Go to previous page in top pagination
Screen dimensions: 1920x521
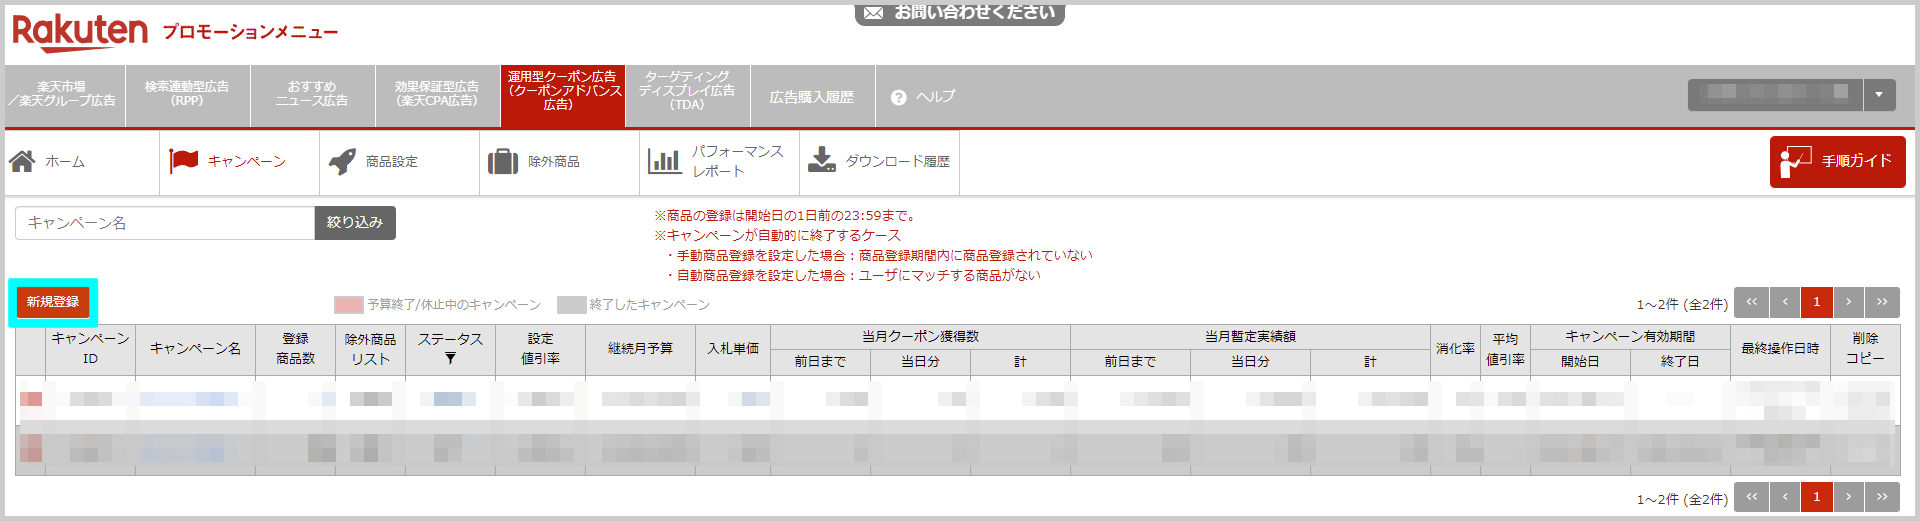pyautogui.click(x=1785, y=302)
